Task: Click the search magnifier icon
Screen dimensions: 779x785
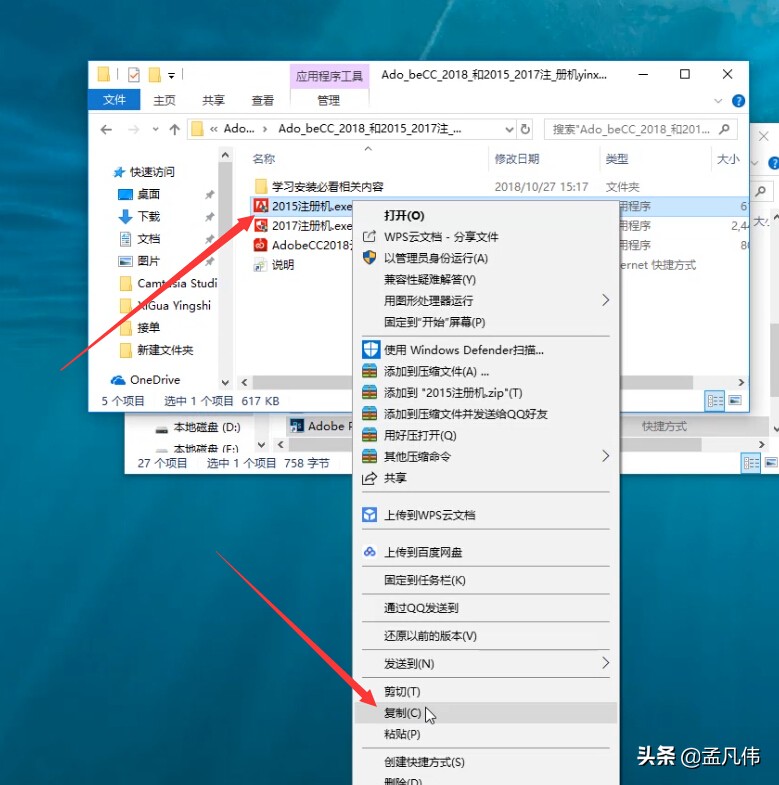Action: click(x=724, y=129)
